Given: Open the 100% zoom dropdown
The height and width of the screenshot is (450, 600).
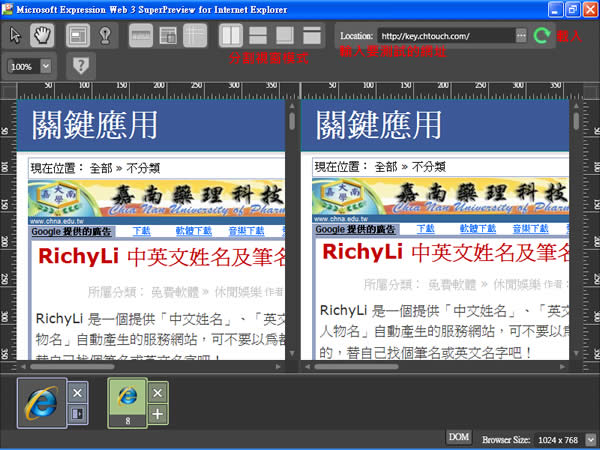Looking at the screenshot, I should coord(46,67).
